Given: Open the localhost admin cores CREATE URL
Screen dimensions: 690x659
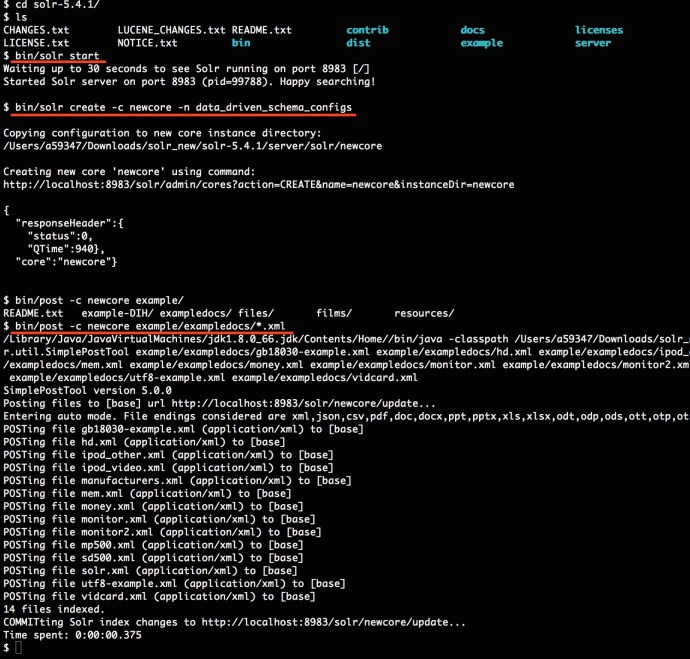Looking at the screenshot, I should pyautogui.click(x=268, y=184).
